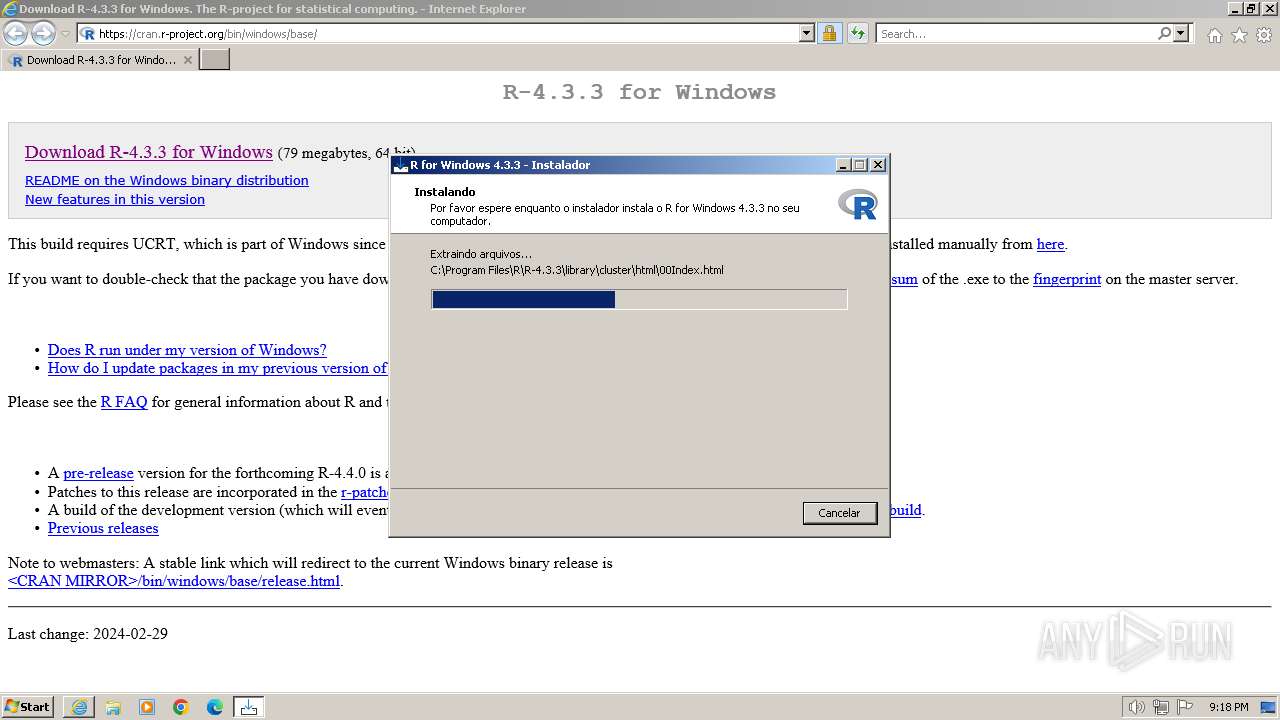Open a new blank tab
Image resolution: width=1280 pixels, height=720 pixels.
(215, 60)
